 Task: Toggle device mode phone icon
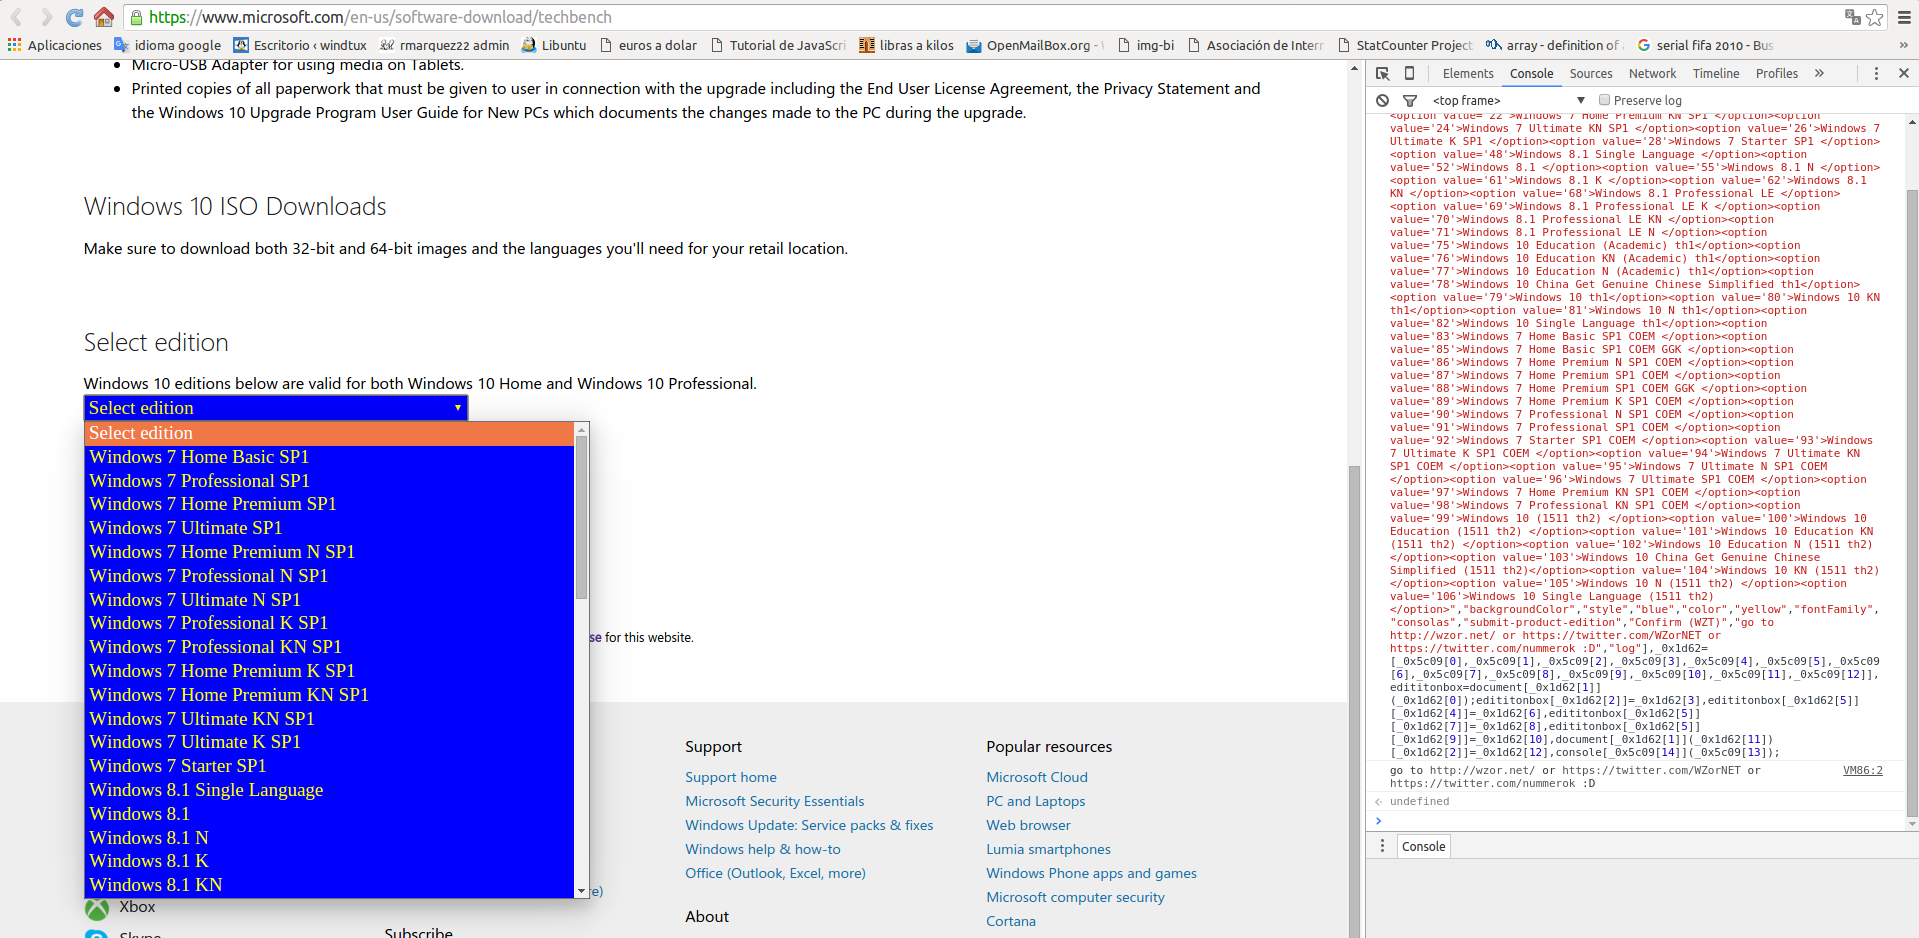pos(1409,73)
